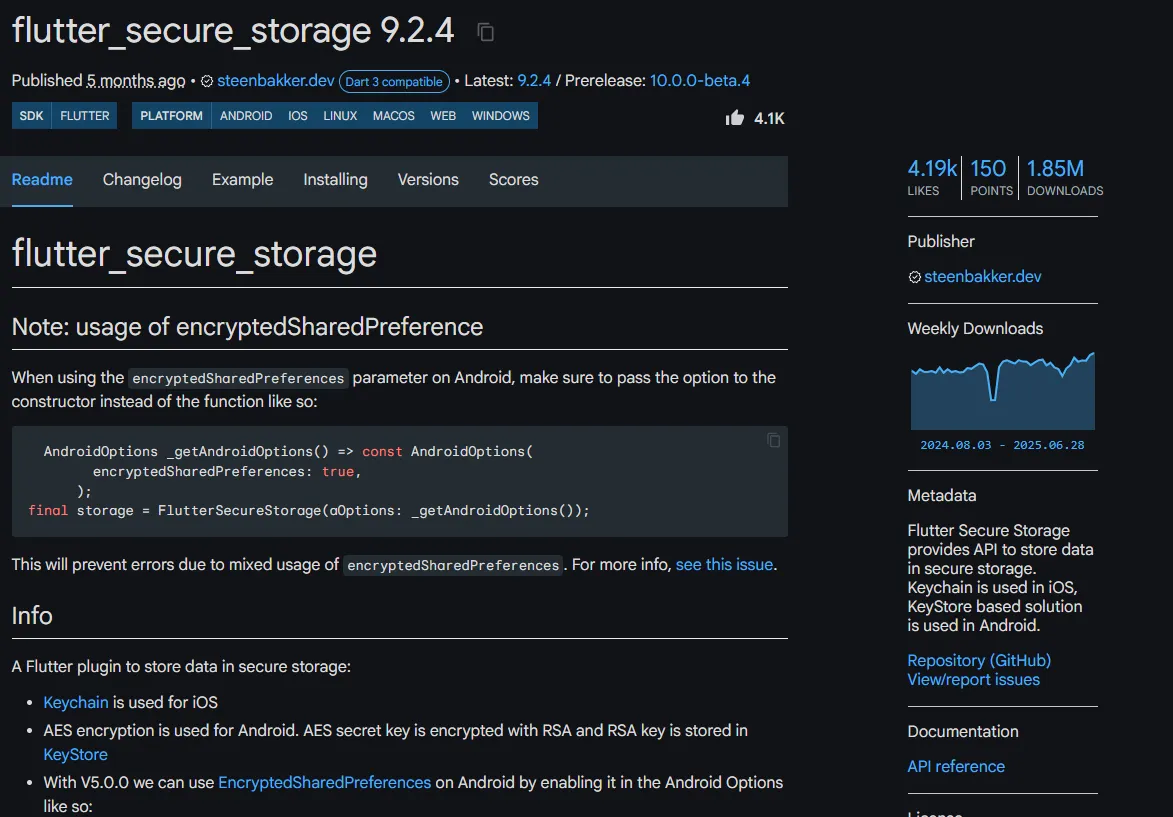Click the Dart 3 compatible badge
This screenshot has width=1173, height=817.
coord(394,82)
